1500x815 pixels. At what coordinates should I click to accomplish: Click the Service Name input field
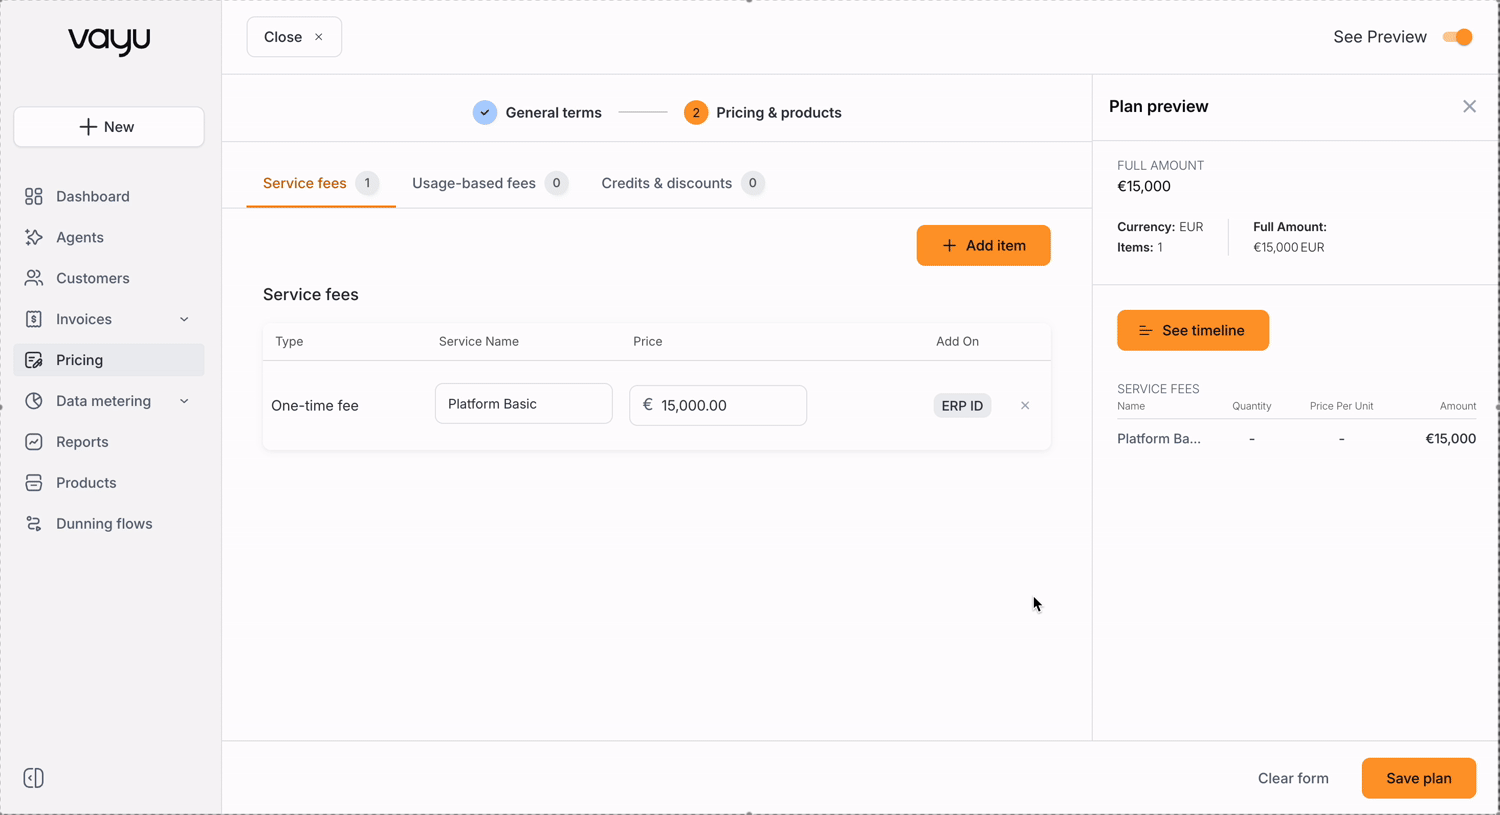click(x=524, y=404)
